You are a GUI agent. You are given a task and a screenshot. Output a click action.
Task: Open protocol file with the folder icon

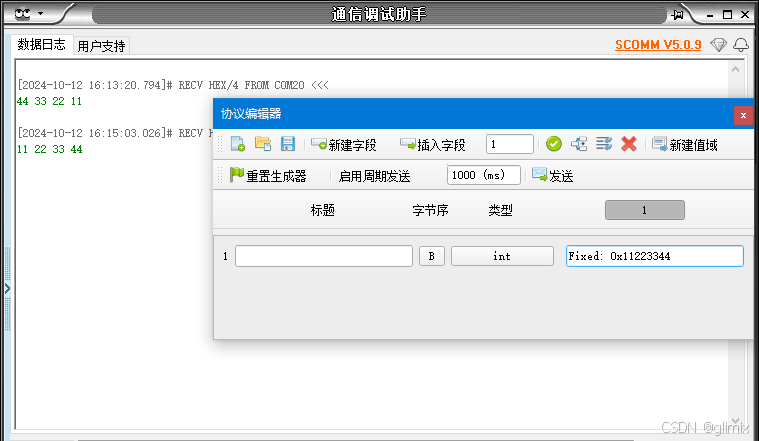click(x=263, y=144)
